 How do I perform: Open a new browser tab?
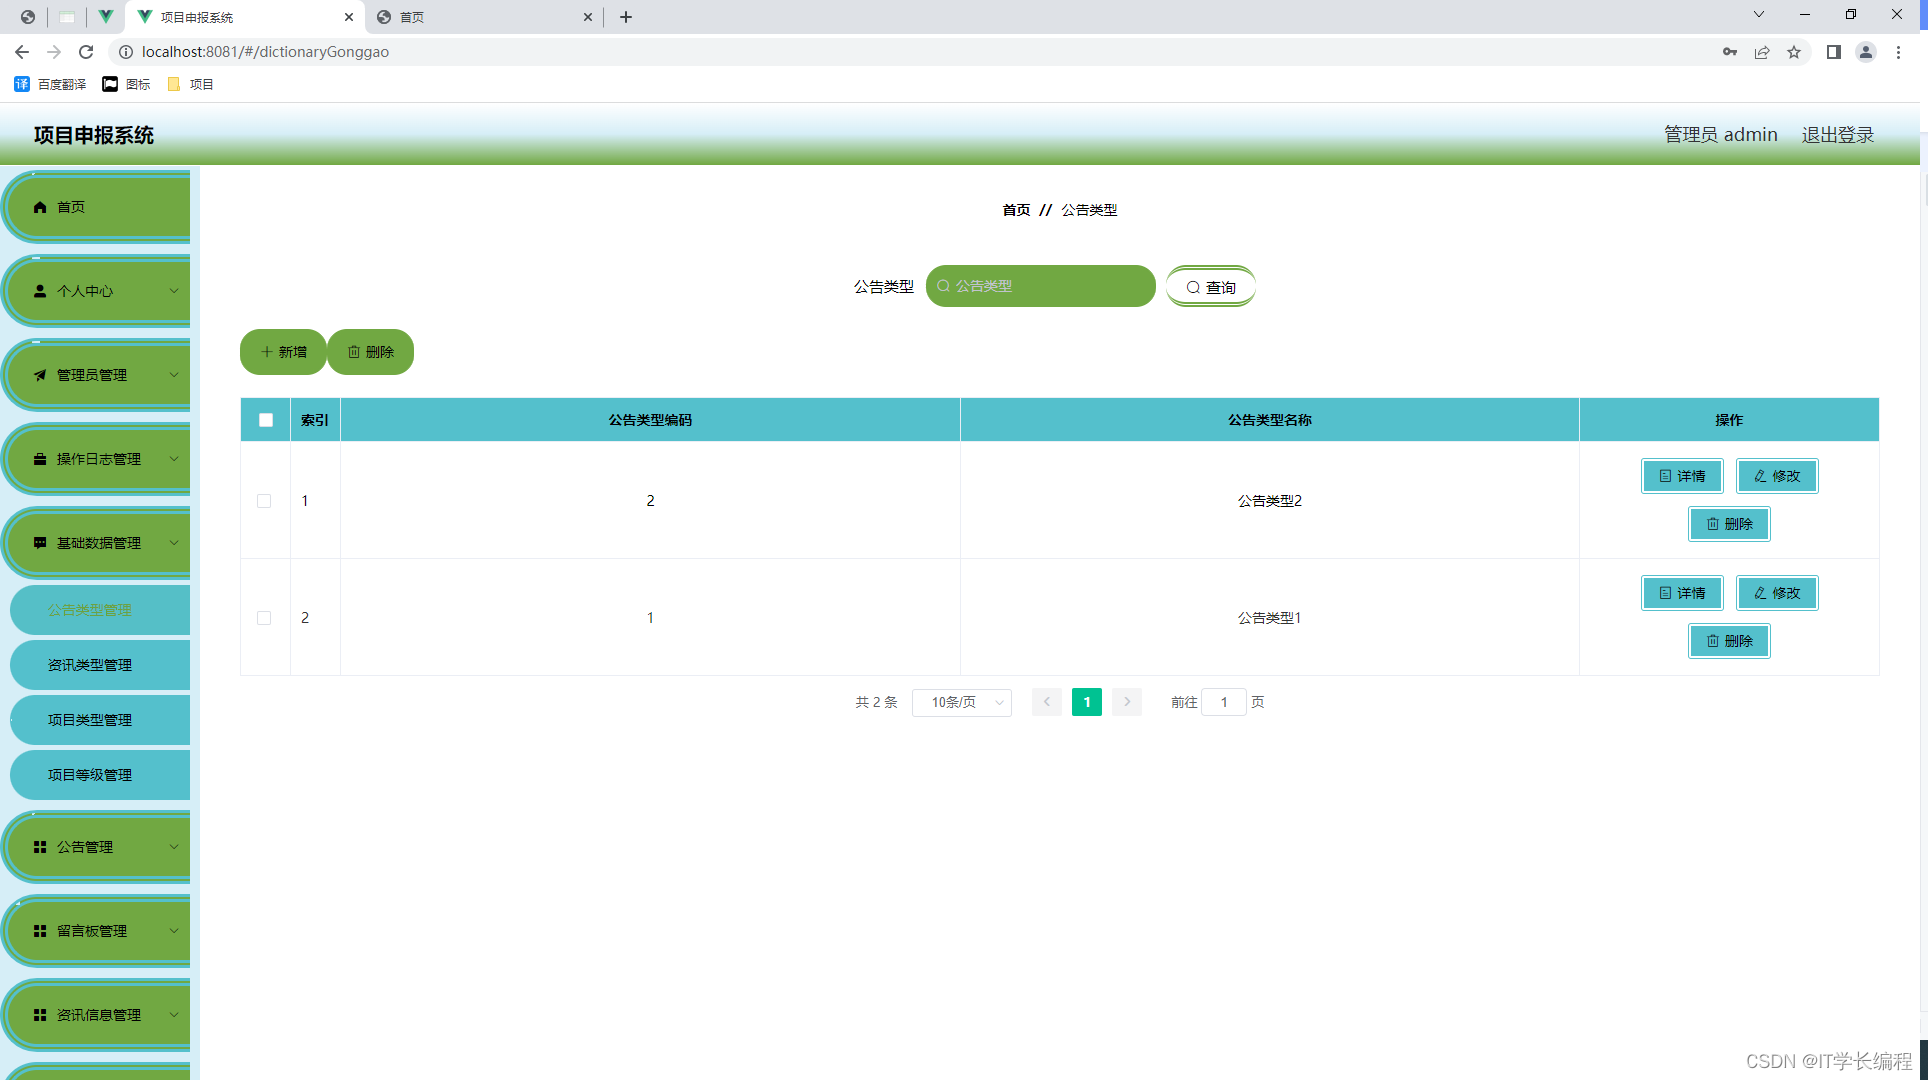[x=626, y=17]
